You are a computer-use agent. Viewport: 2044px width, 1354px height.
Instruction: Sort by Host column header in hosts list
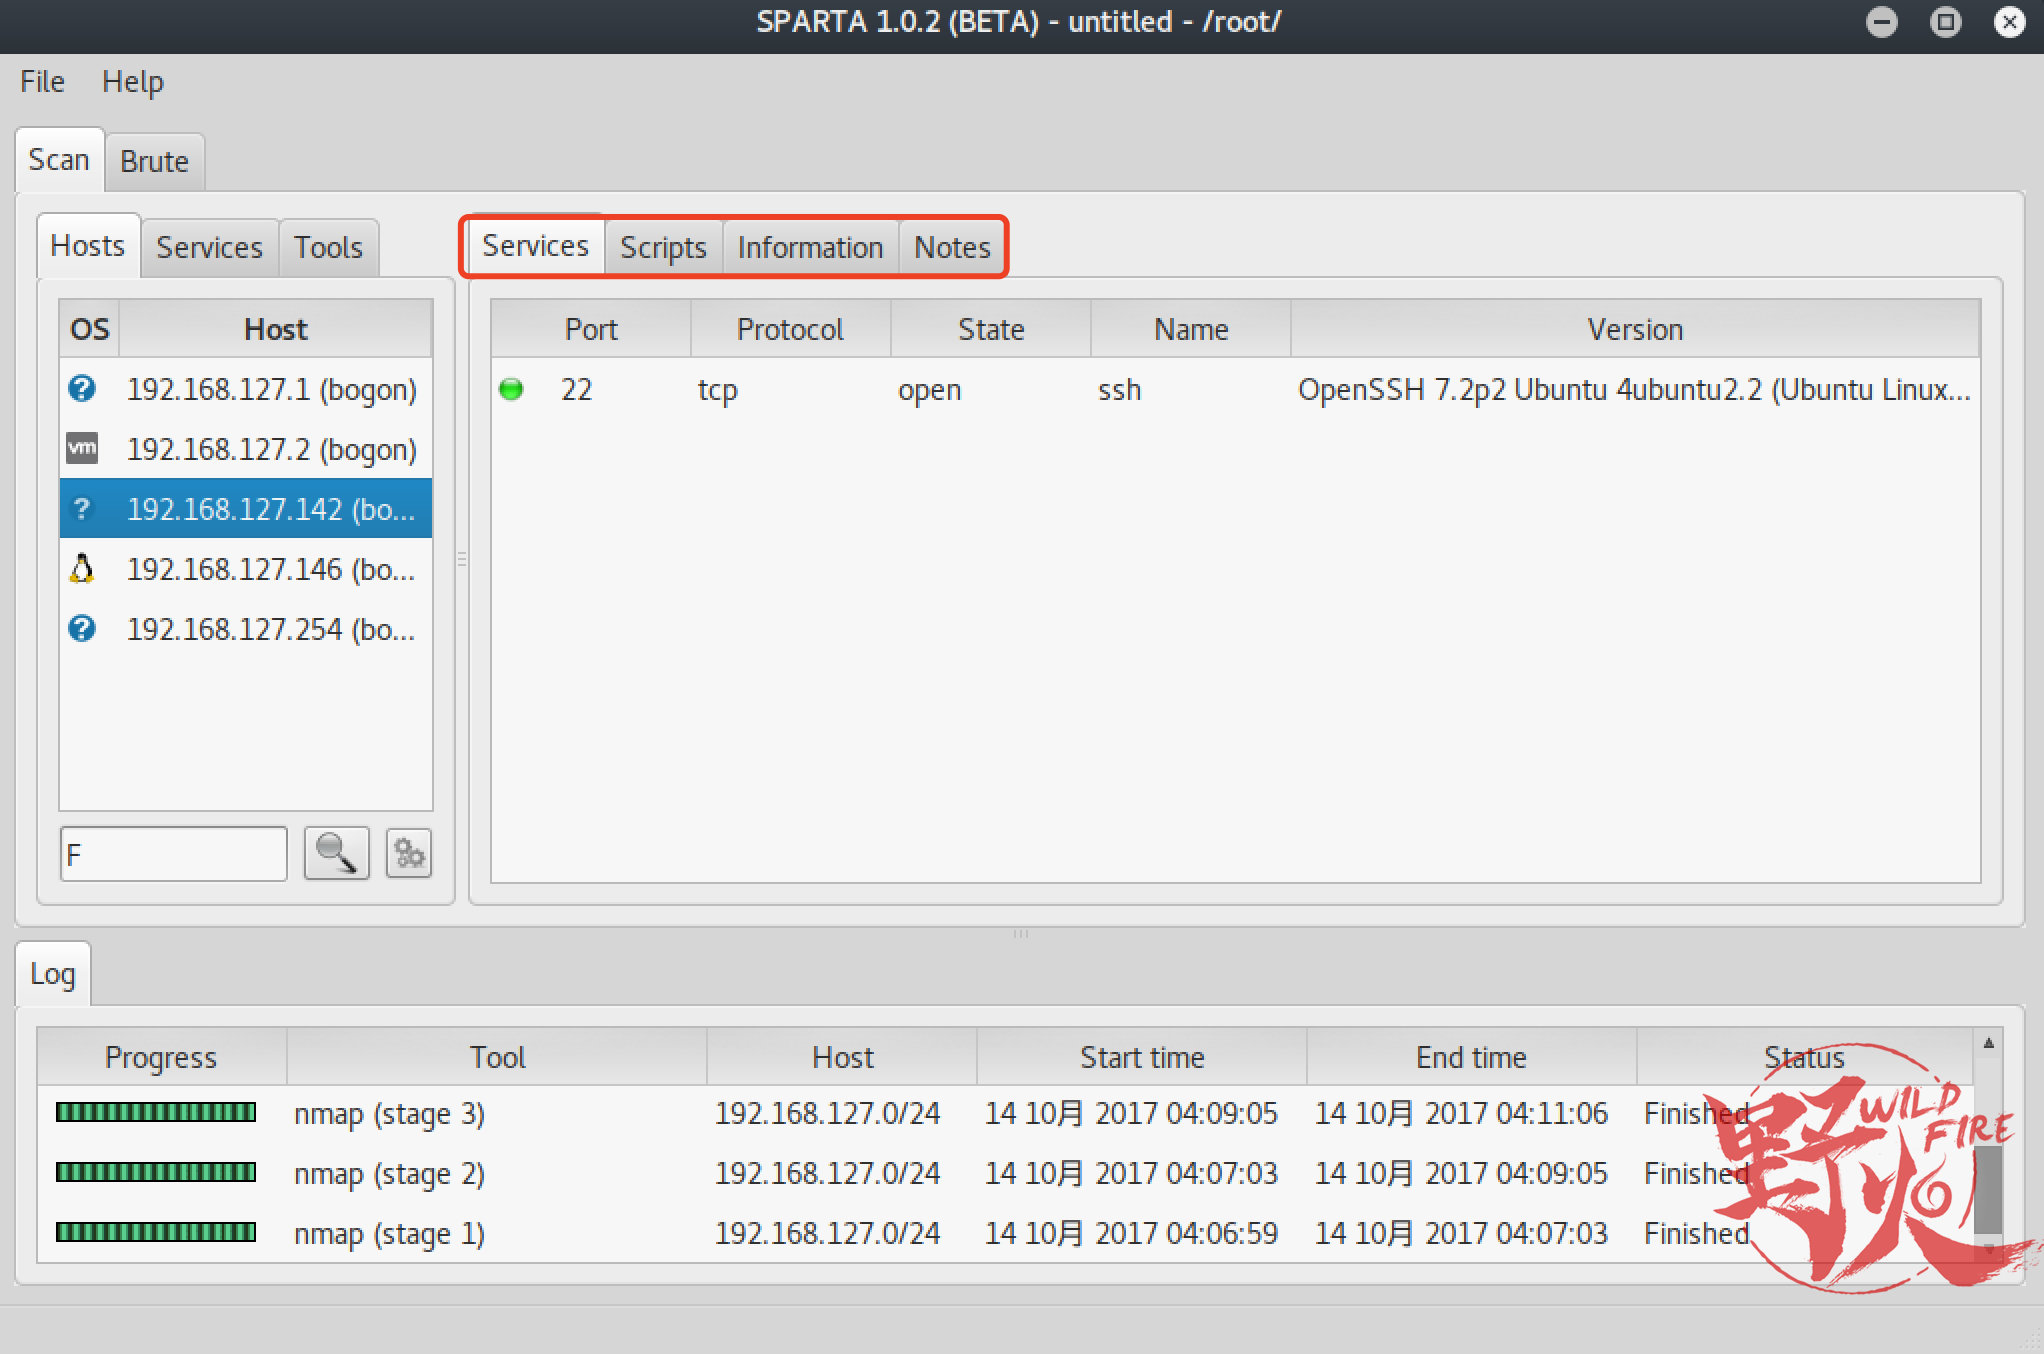pyautogui.click(x=276, y=329)
